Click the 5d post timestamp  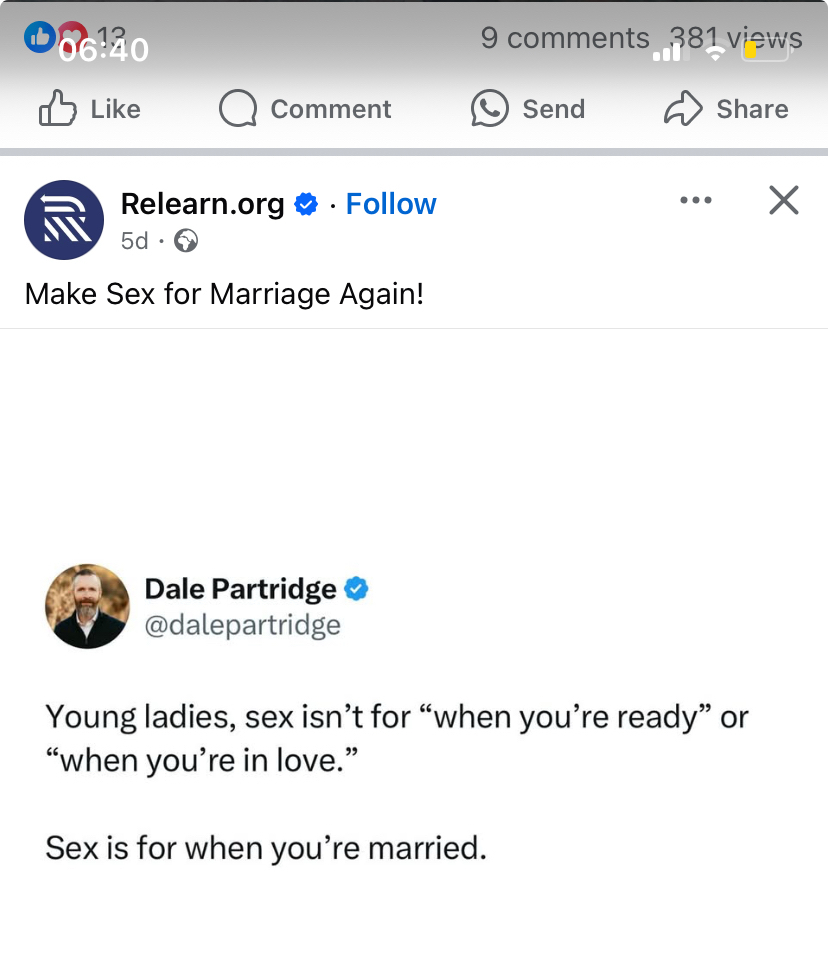(x=134, y=241)
